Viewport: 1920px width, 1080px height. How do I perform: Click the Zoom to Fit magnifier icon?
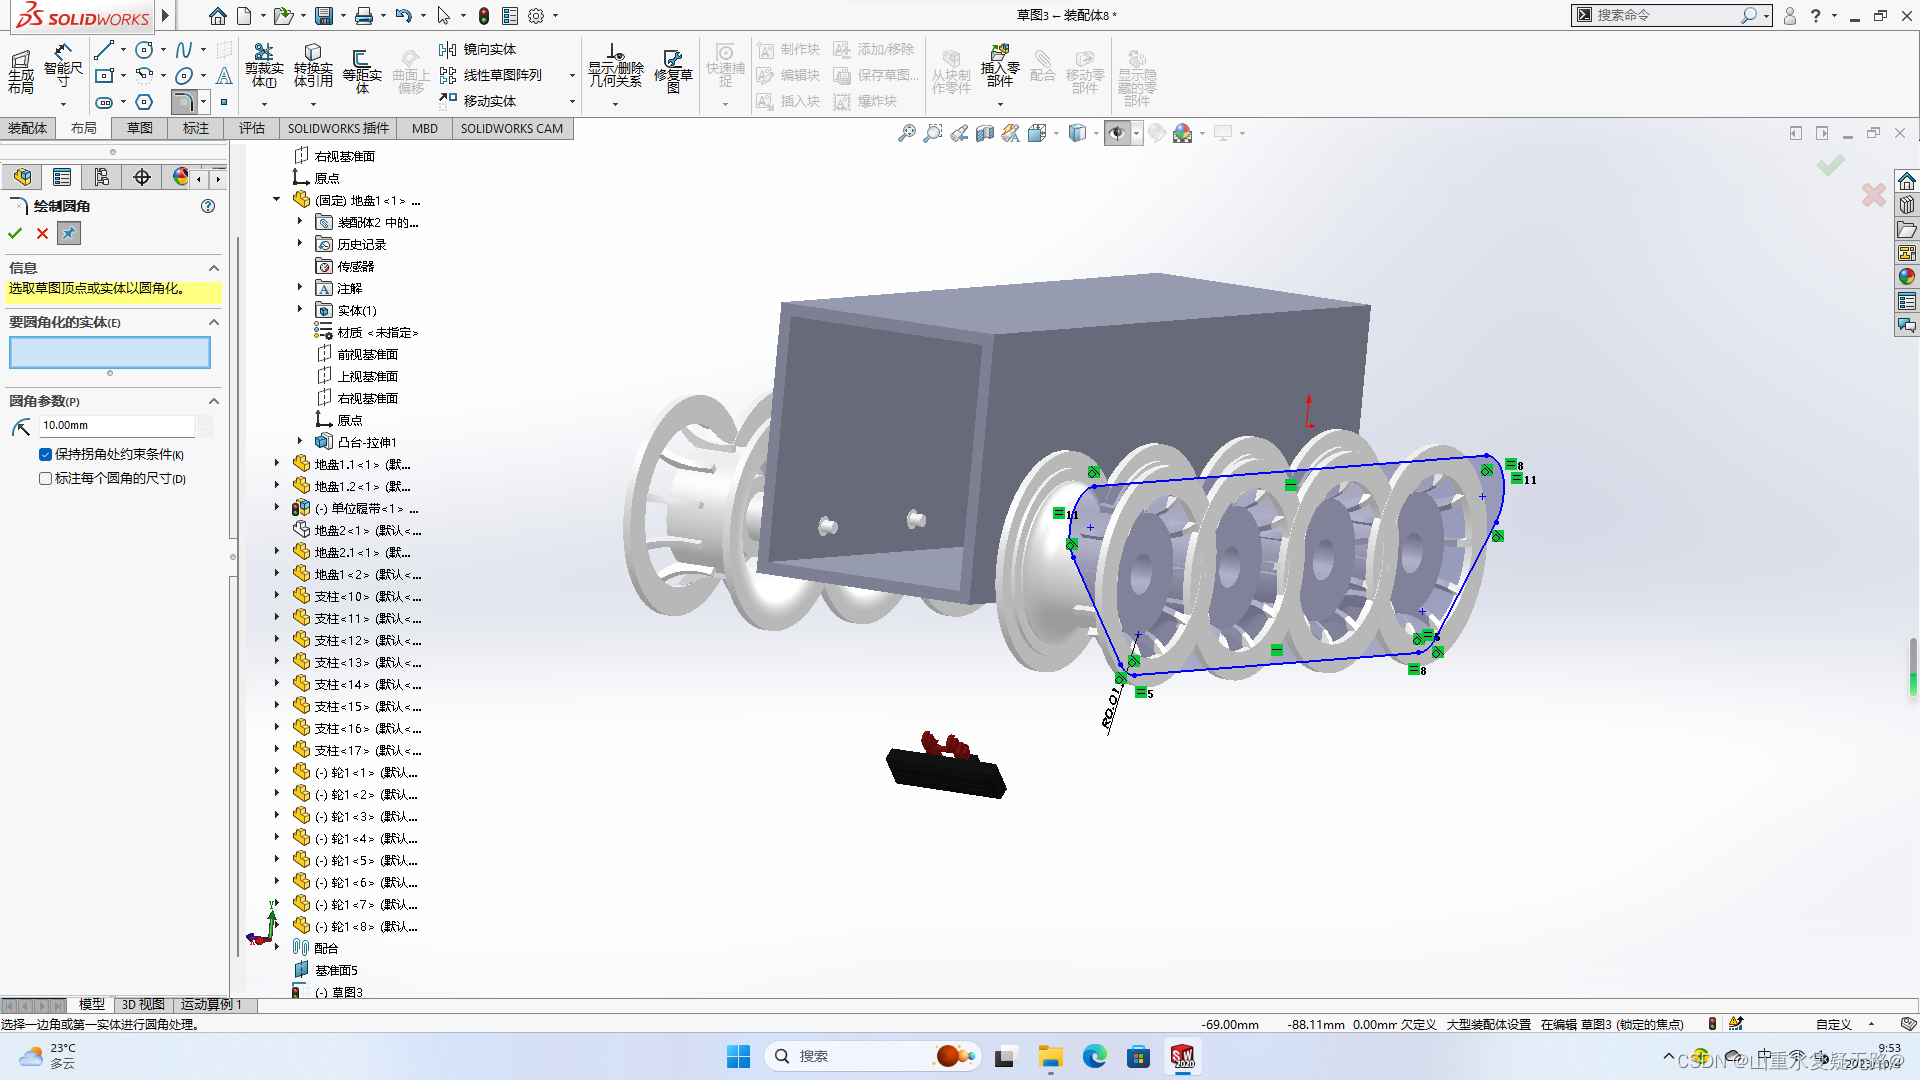click(908, 132)
